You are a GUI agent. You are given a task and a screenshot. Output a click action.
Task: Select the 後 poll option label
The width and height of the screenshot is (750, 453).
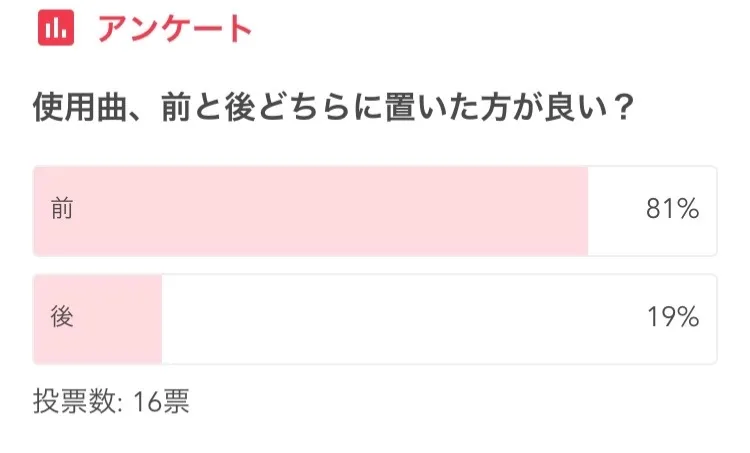[x=62, y=319]
